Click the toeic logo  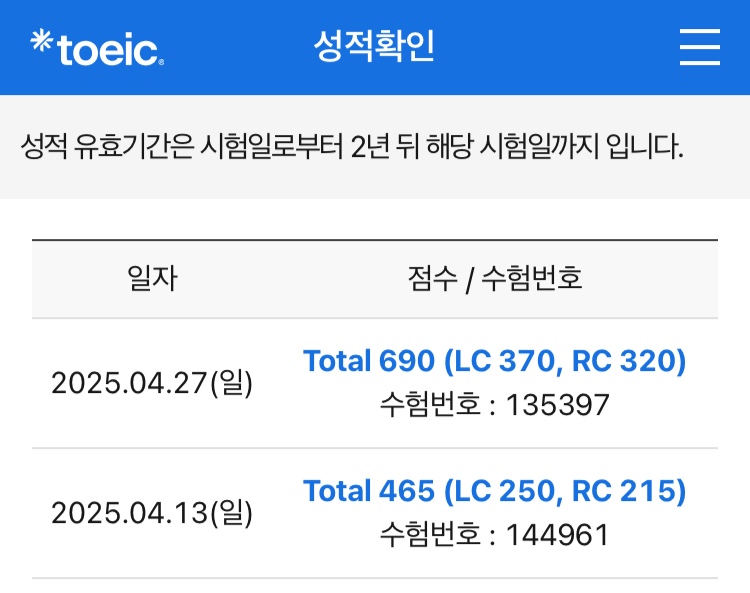click(97, 47)
